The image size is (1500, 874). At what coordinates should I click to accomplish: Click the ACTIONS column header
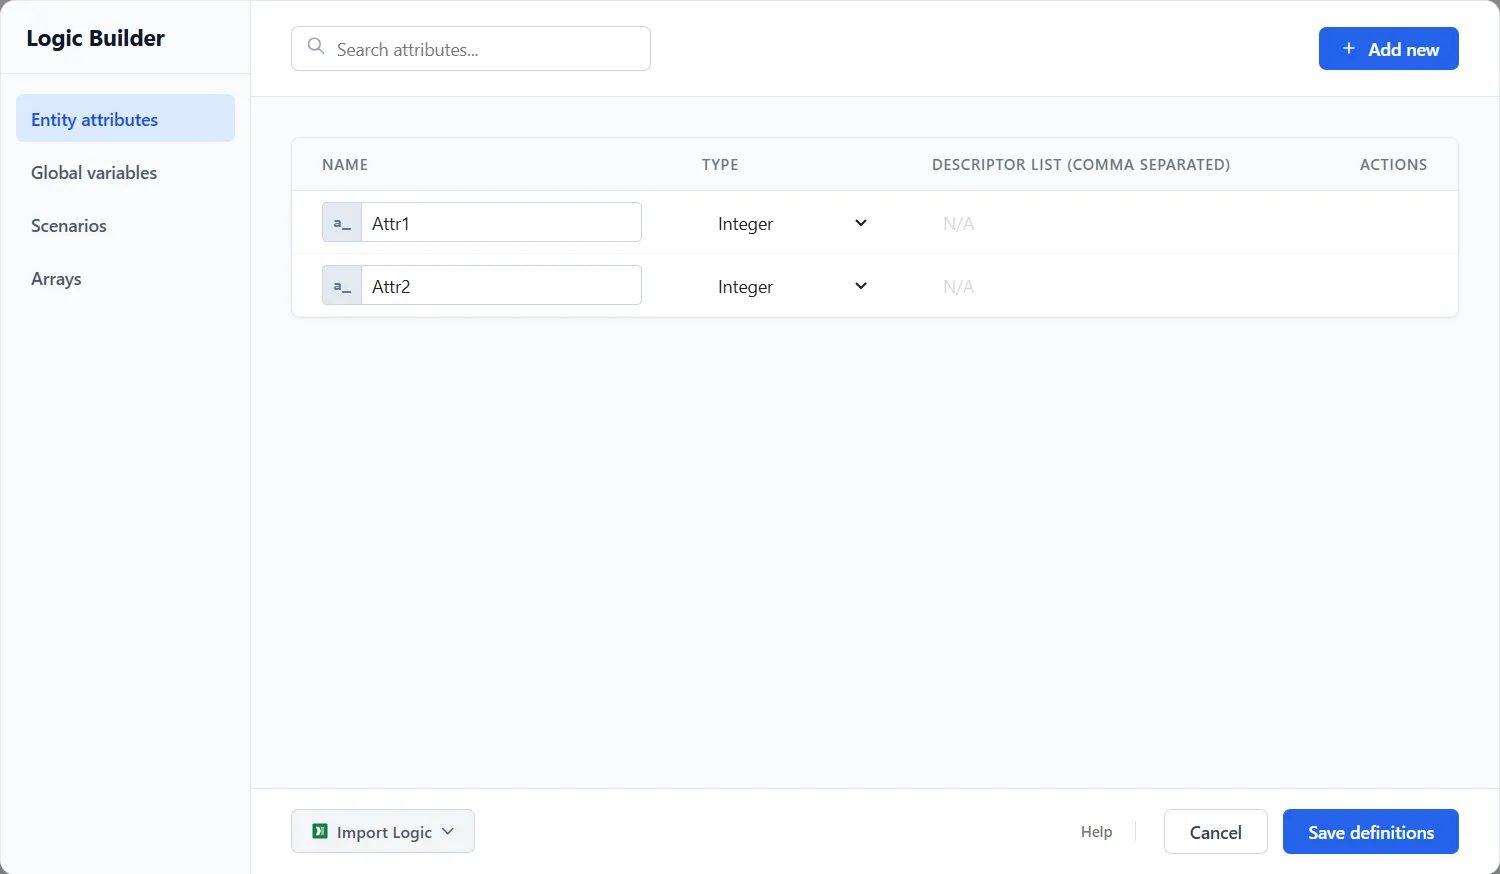(1393, 164)
